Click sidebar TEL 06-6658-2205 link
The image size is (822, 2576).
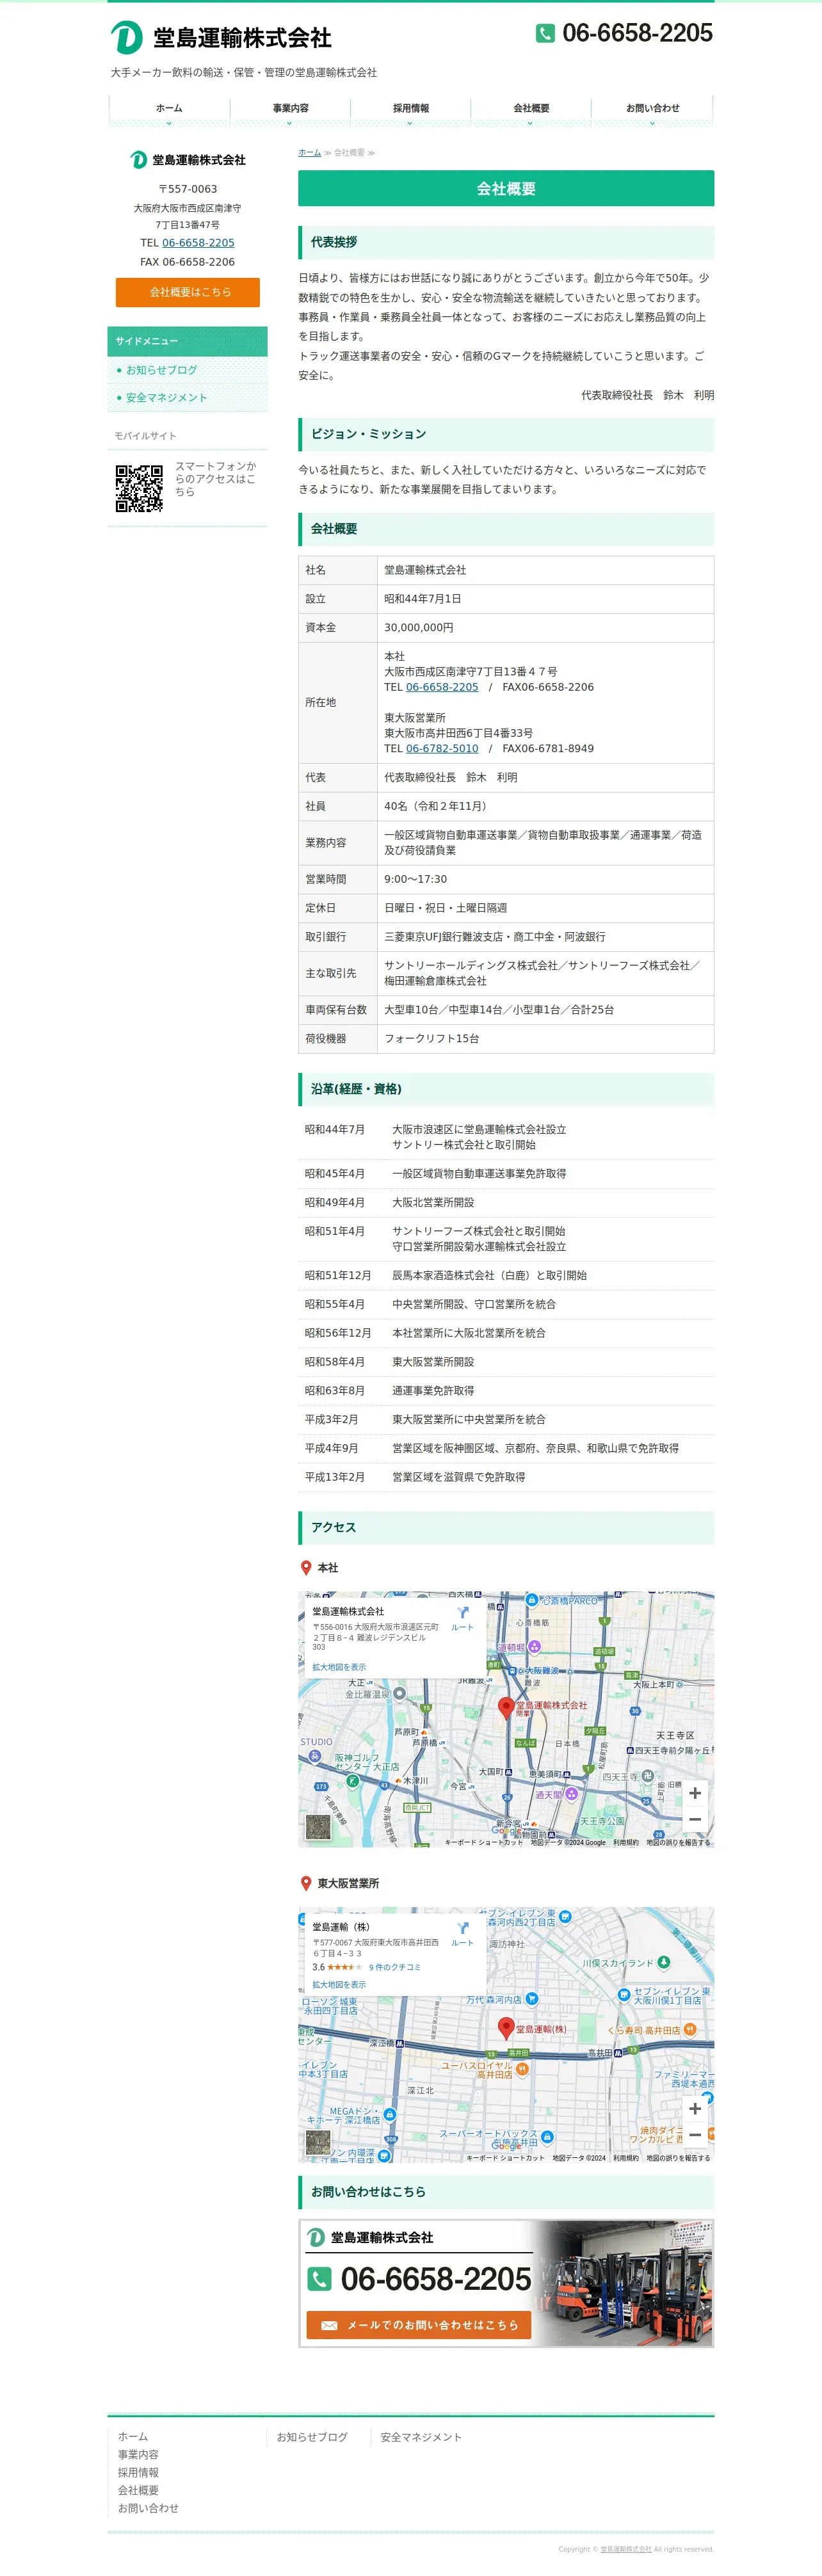[198, 243]
